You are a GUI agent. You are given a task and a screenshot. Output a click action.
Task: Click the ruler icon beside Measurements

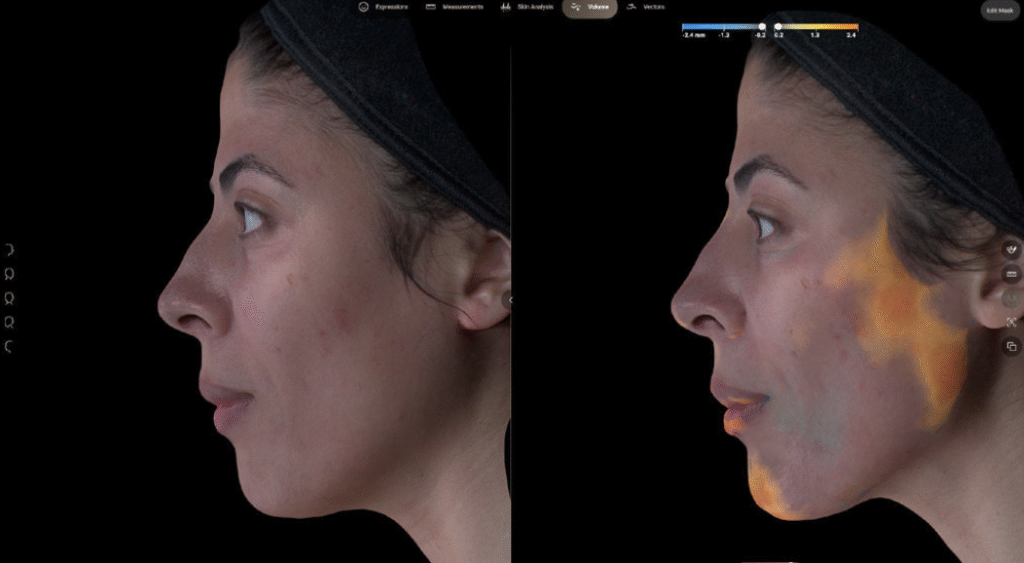(430, 7)
